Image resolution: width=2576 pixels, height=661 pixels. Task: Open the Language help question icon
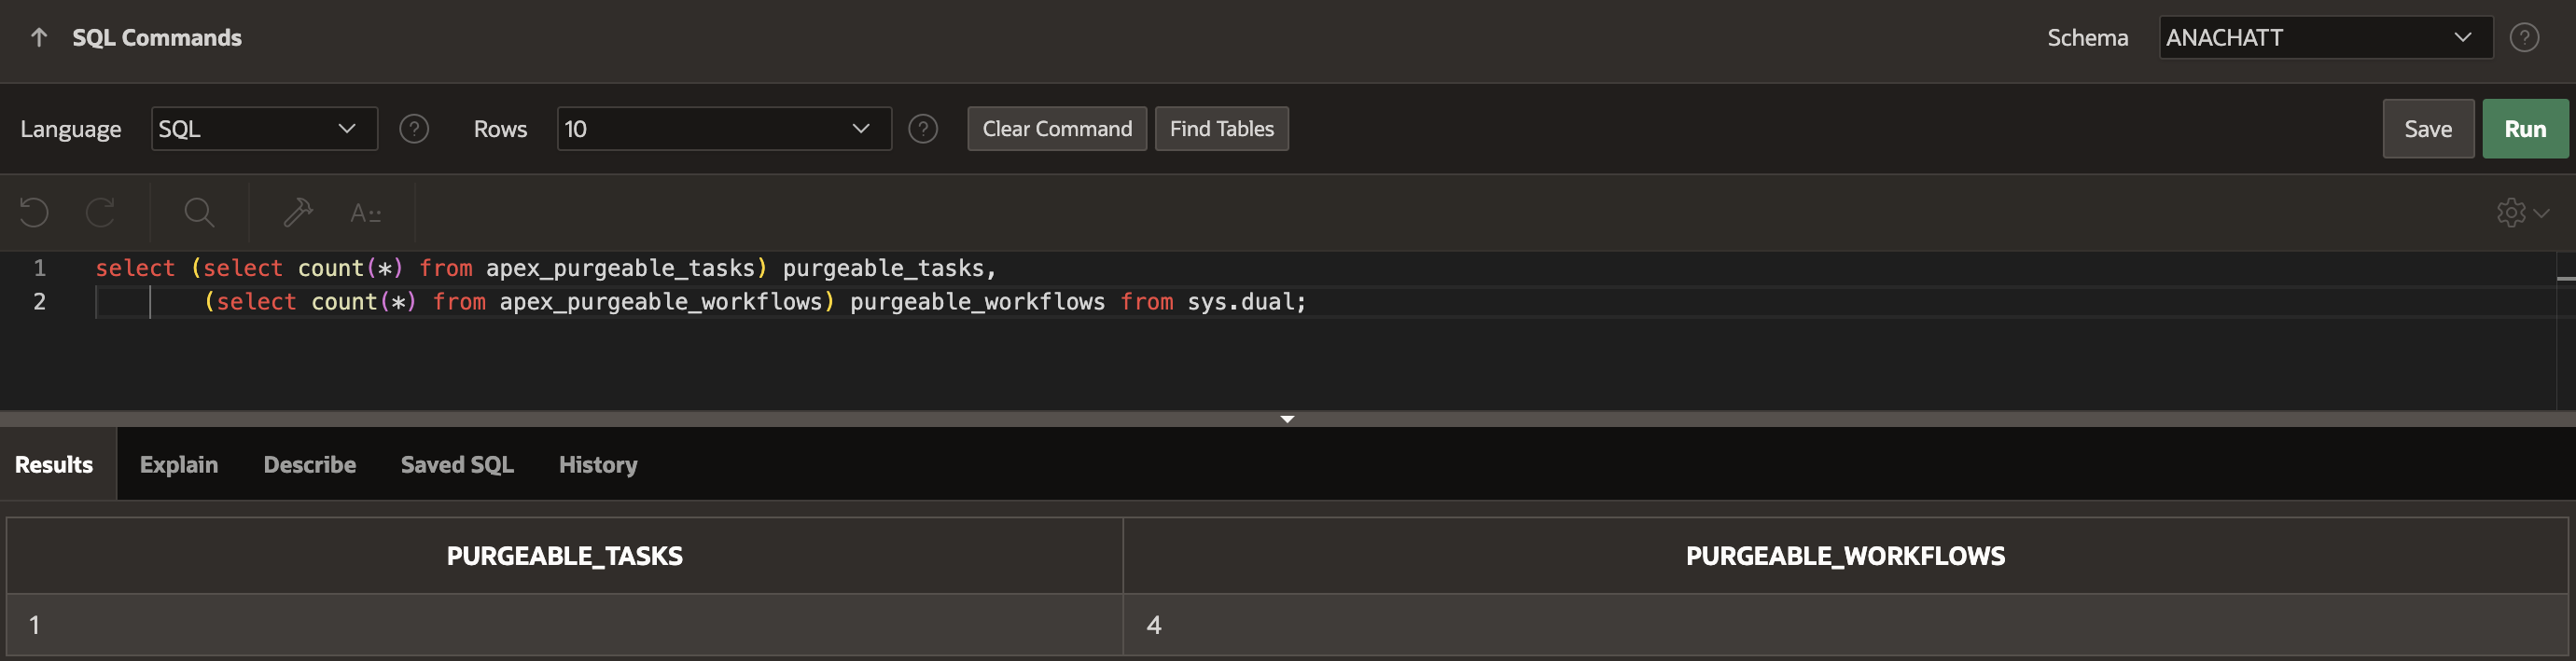(x=414, y=129)
